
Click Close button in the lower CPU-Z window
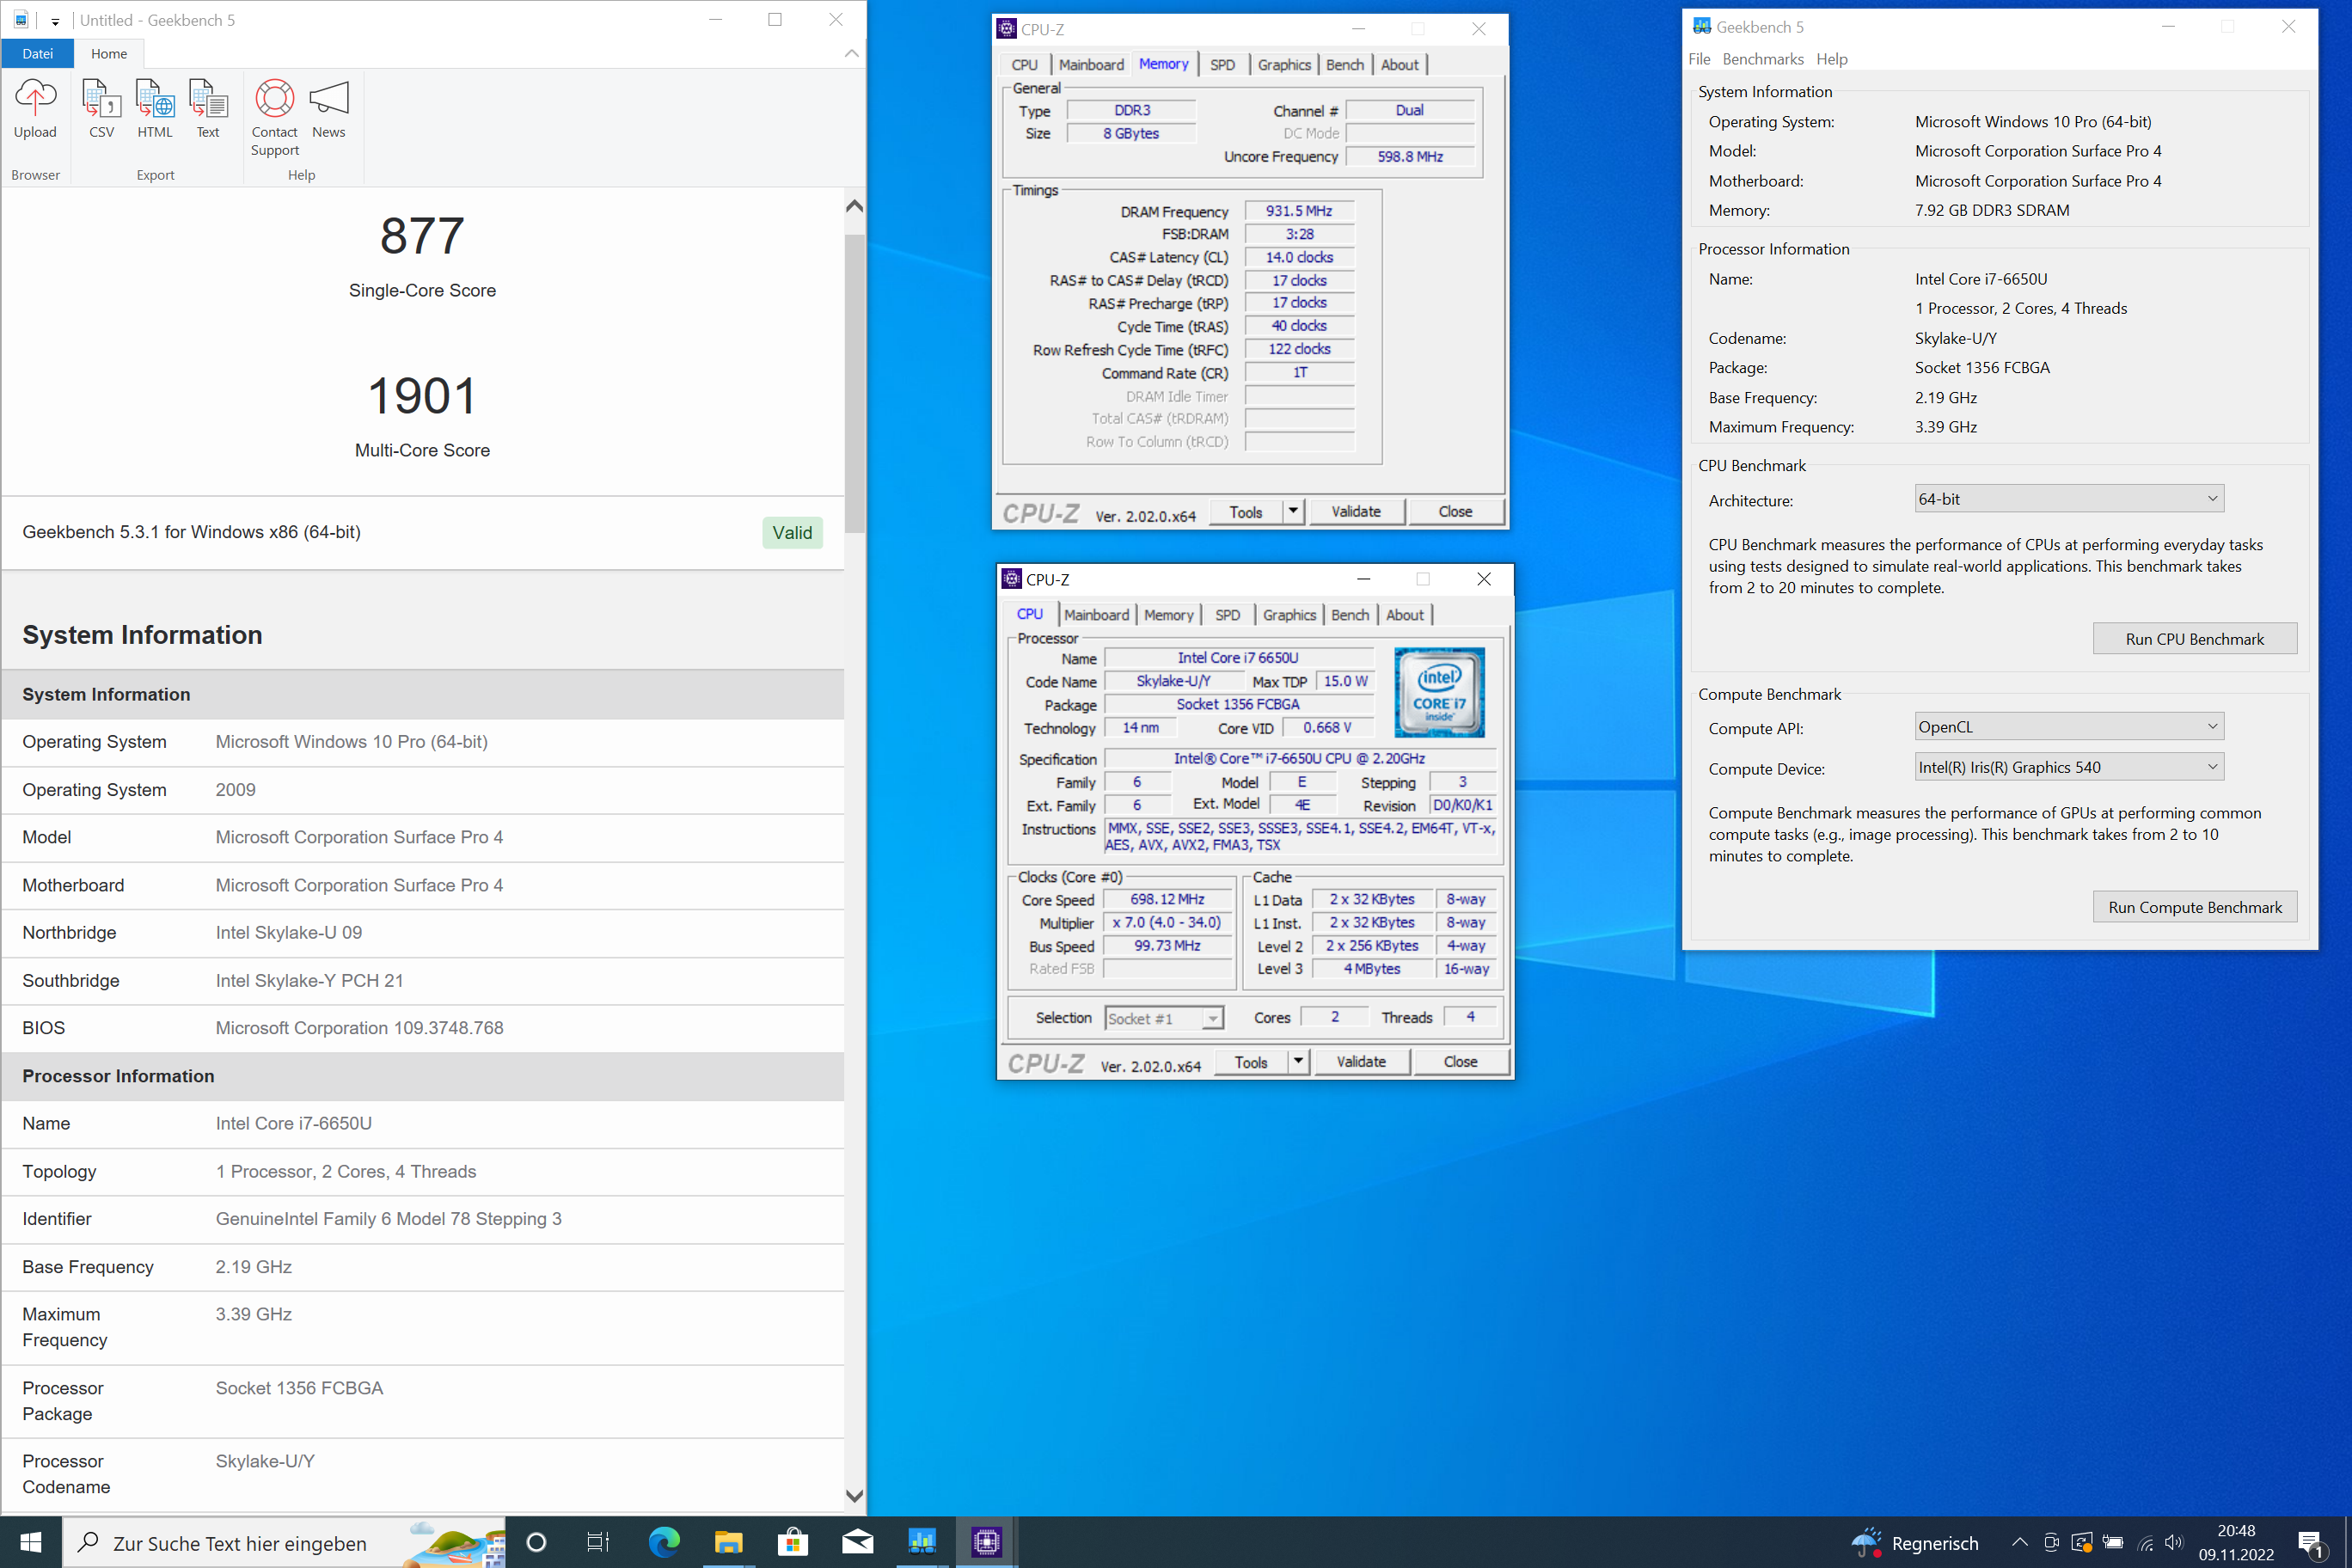(1460, 1062)
